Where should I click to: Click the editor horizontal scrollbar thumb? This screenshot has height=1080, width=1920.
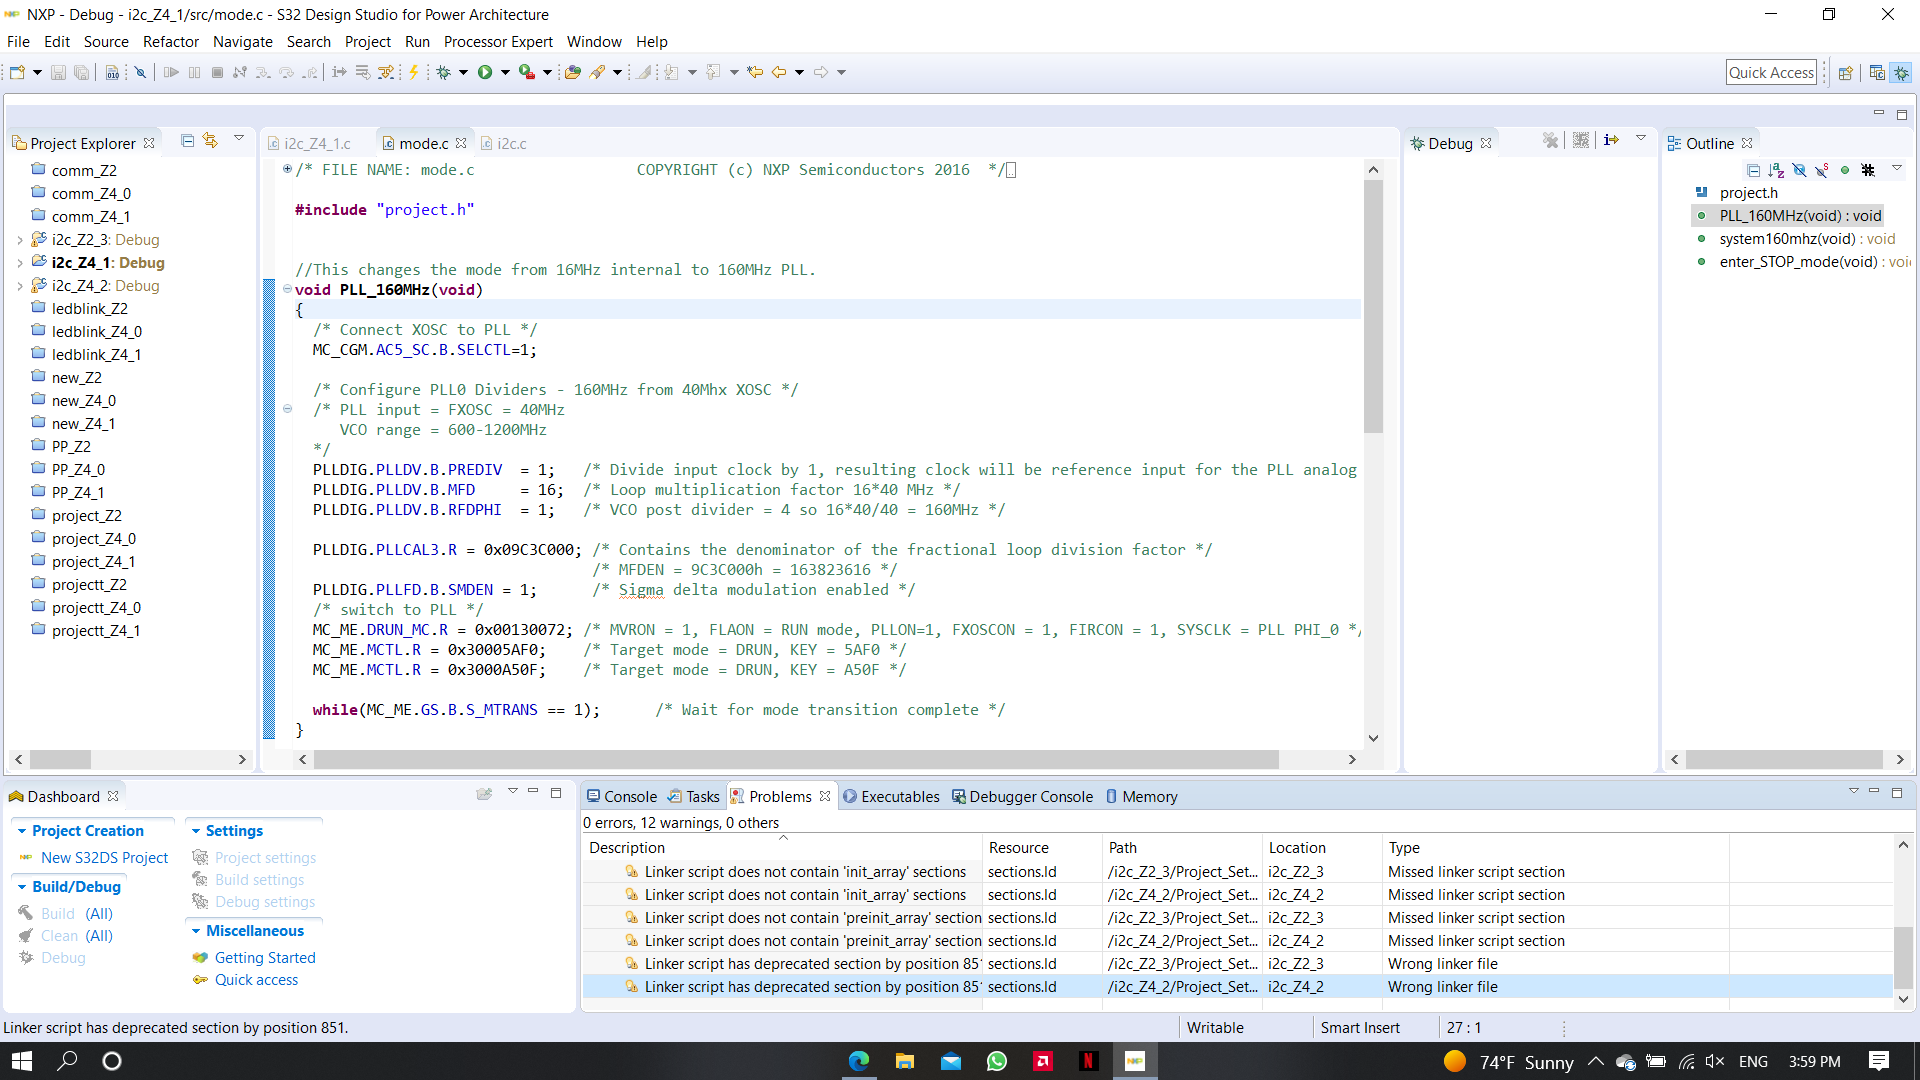pos(795,760)
